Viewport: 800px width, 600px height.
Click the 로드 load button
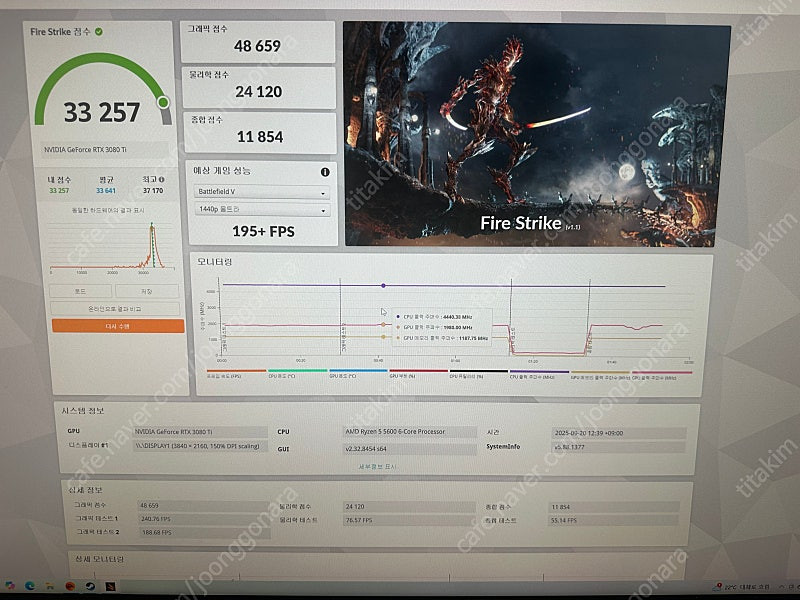pyautogui.click(x=80, y=291)
